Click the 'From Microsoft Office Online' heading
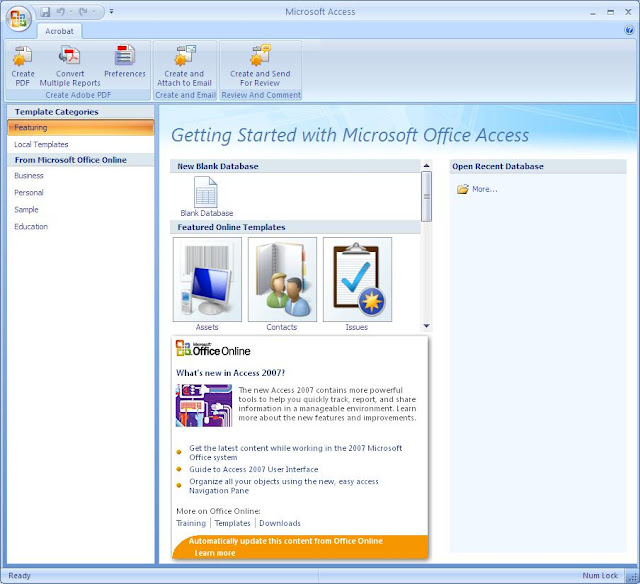Viewport: 640px width, 584px height. pyautogui.click(x=71, y=160)
